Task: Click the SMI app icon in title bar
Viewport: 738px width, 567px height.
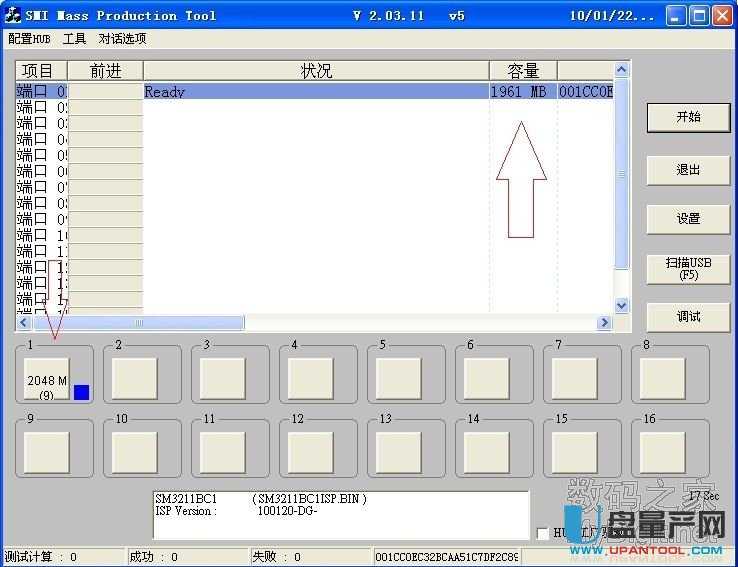Action: point(14,15)
